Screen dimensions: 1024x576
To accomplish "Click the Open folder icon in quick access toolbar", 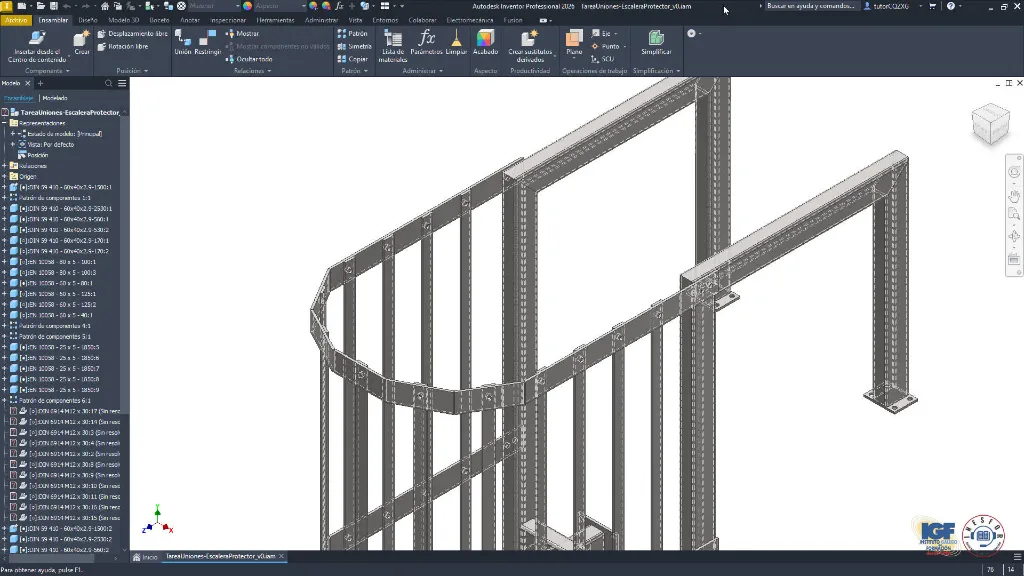I will point(40,6).
